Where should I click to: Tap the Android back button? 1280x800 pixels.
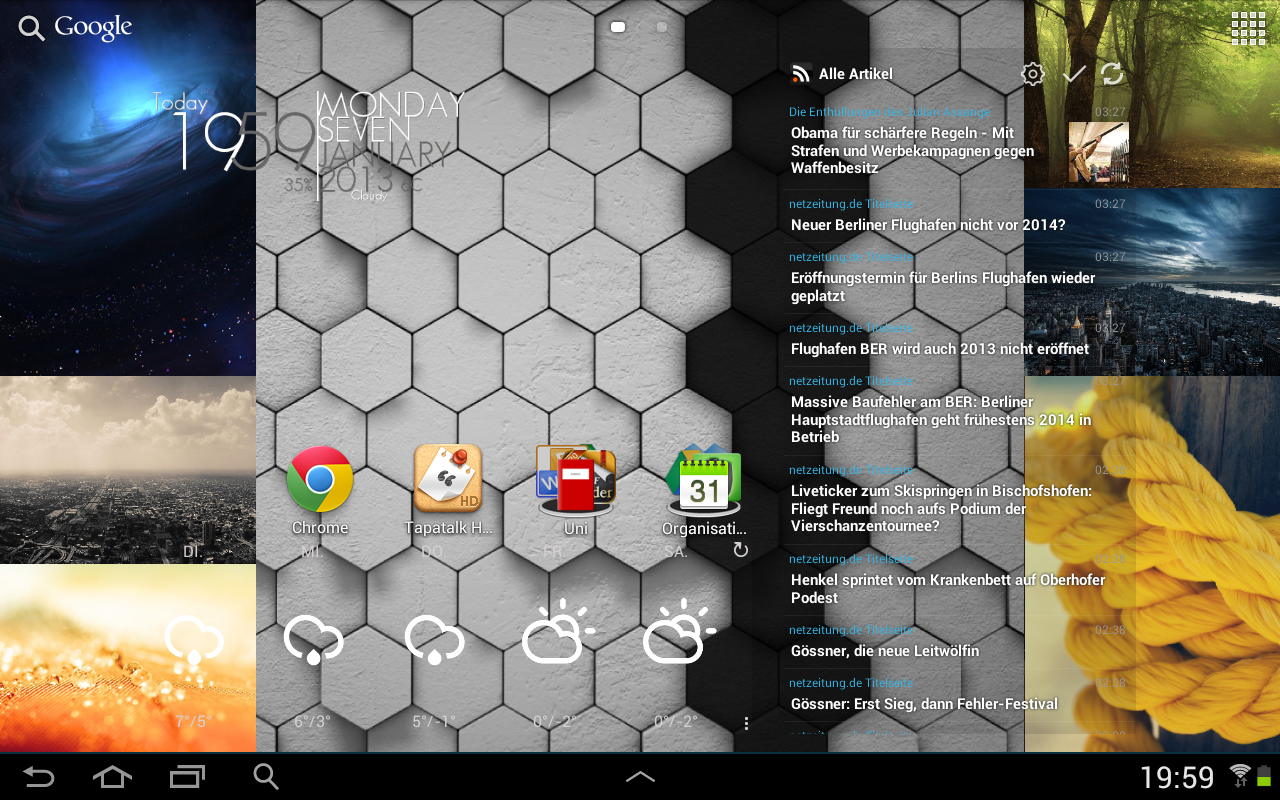coord(39,777)
